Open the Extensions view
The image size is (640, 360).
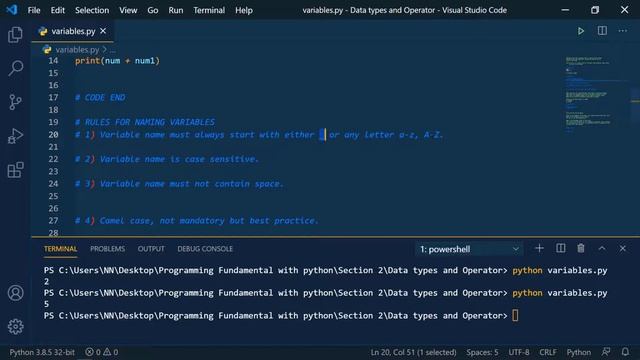[15, 170]
